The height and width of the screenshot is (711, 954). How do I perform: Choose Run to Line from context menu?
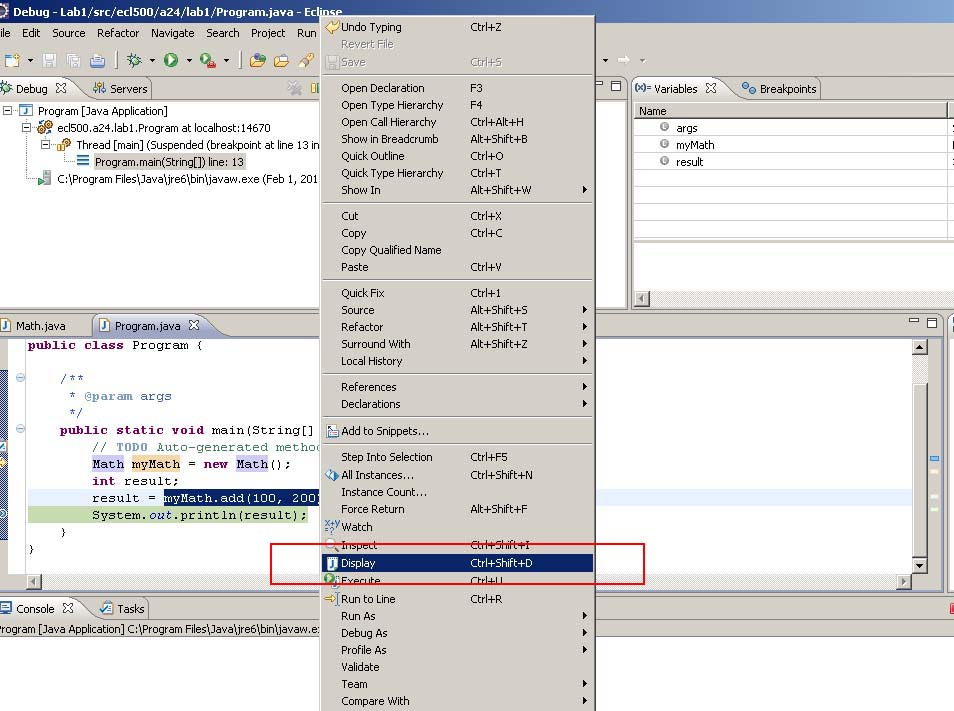point(457,599)
